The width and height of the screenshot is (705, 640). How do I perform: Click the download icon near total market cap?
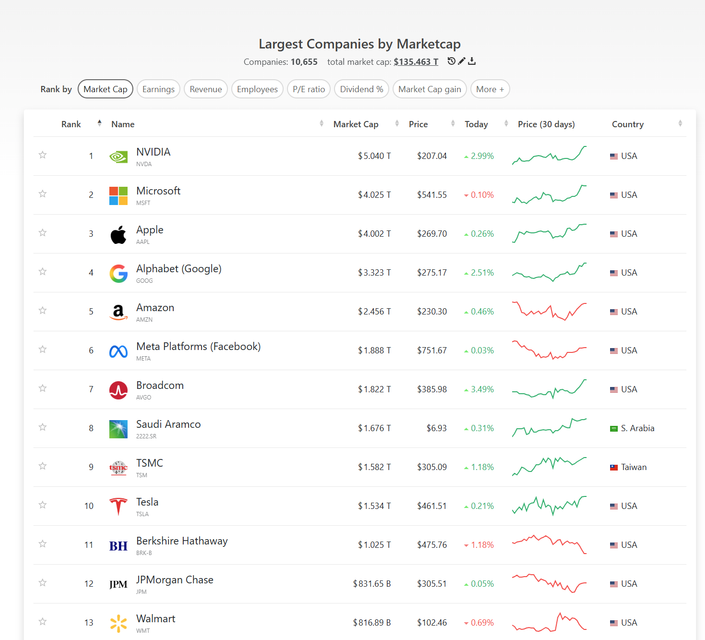(472, 61)
